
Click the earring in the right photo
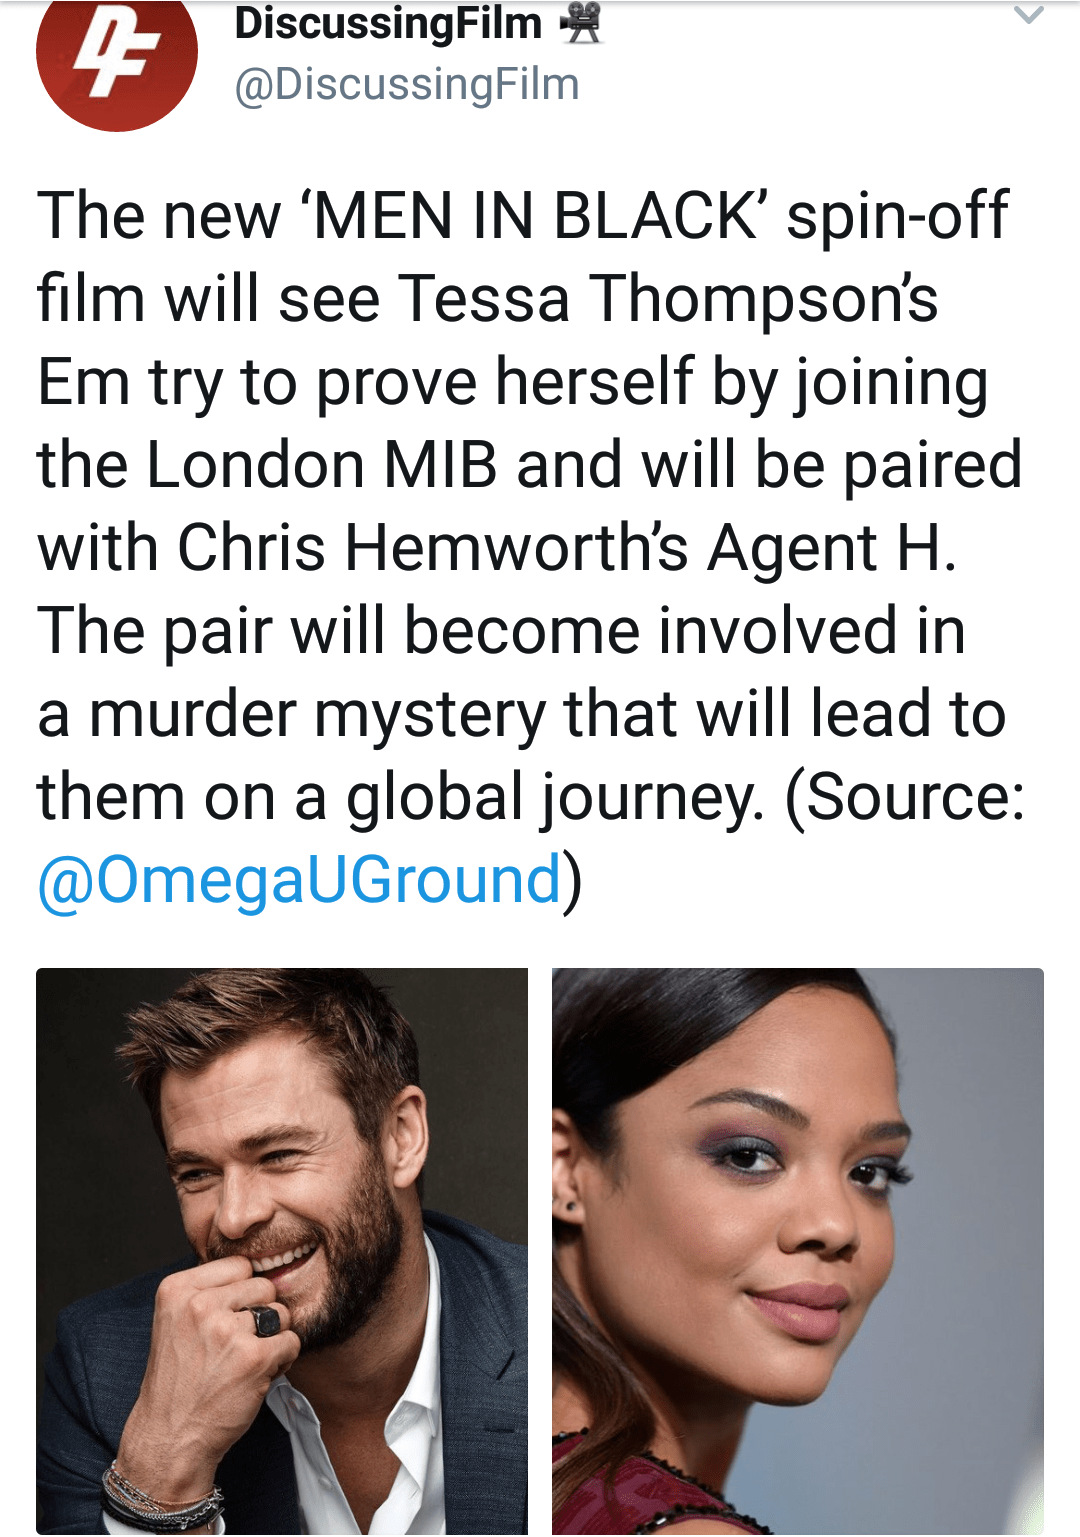click(x=571, y=1208)
